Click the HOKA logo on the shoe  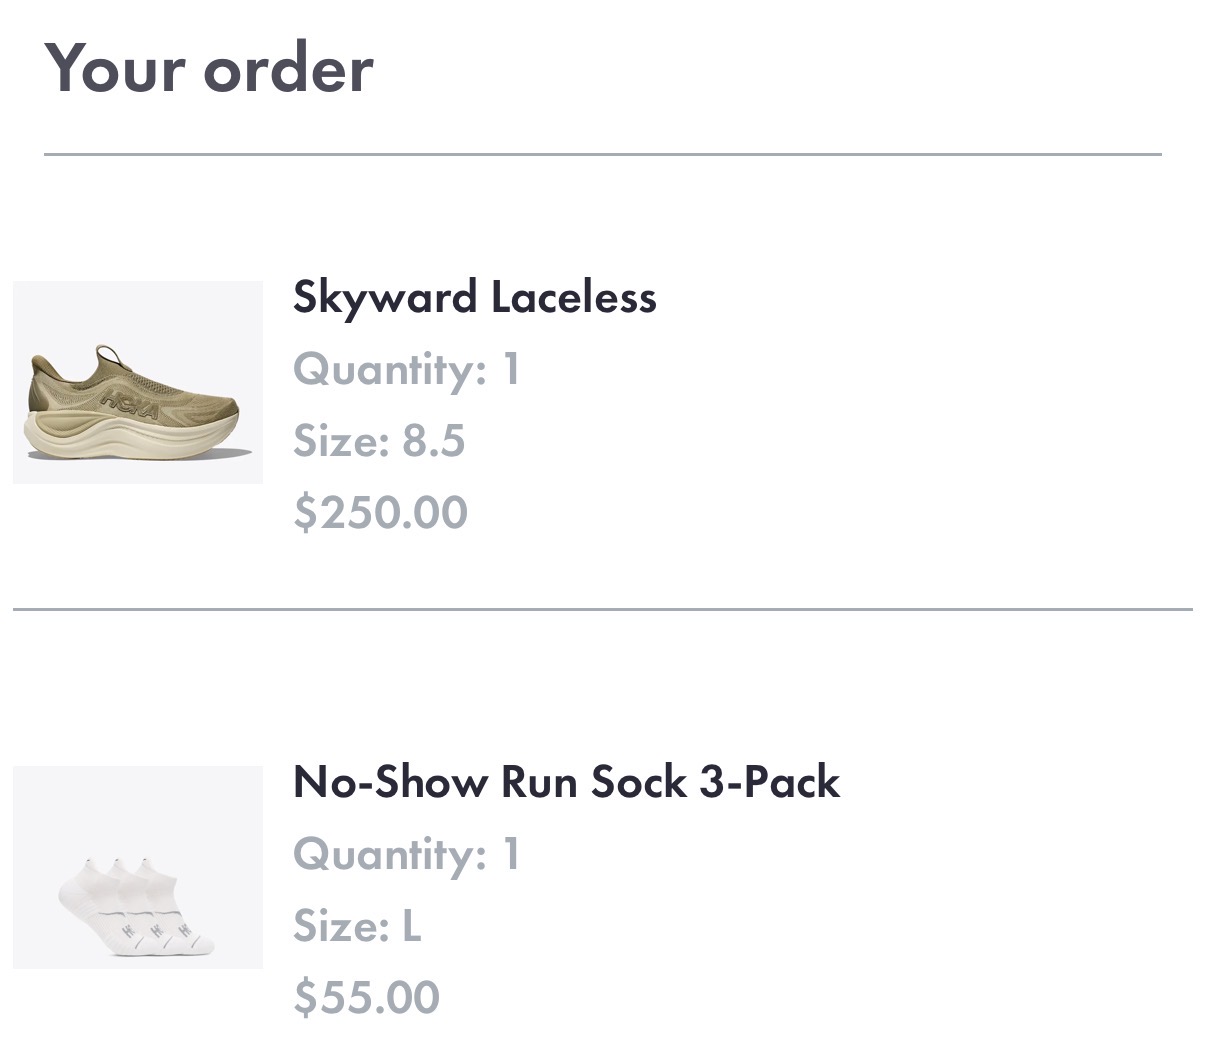tap(130, 404)
